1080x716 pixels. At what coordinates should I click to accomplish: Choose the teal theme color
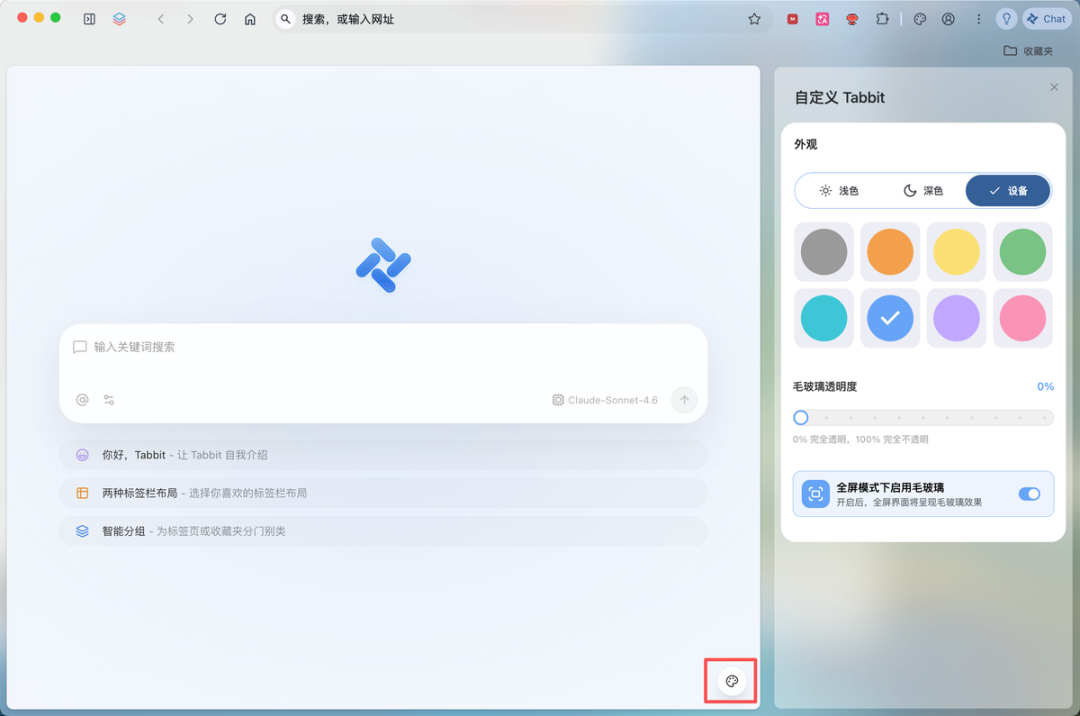[824, 318]
